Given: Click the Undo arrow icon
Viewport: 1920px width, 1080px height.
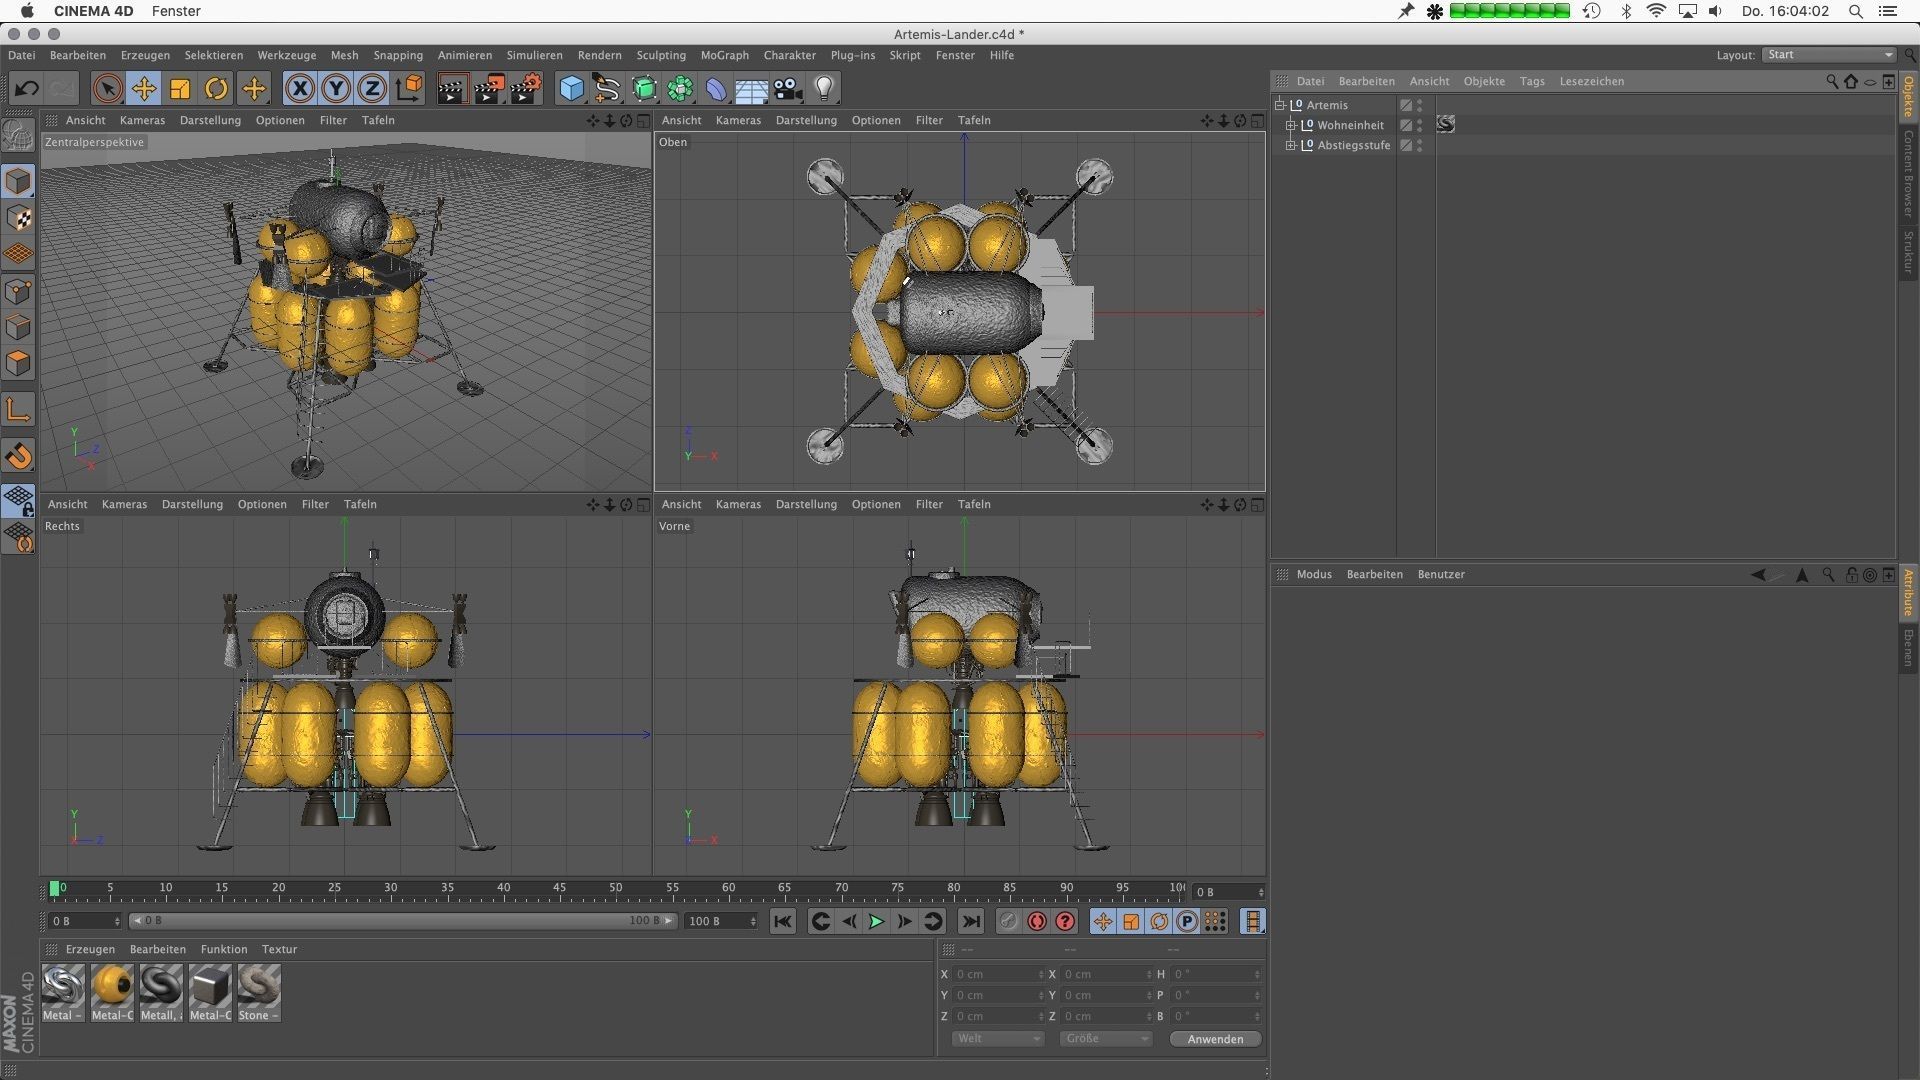Looking at the screenshot, I should coord(26,89).
